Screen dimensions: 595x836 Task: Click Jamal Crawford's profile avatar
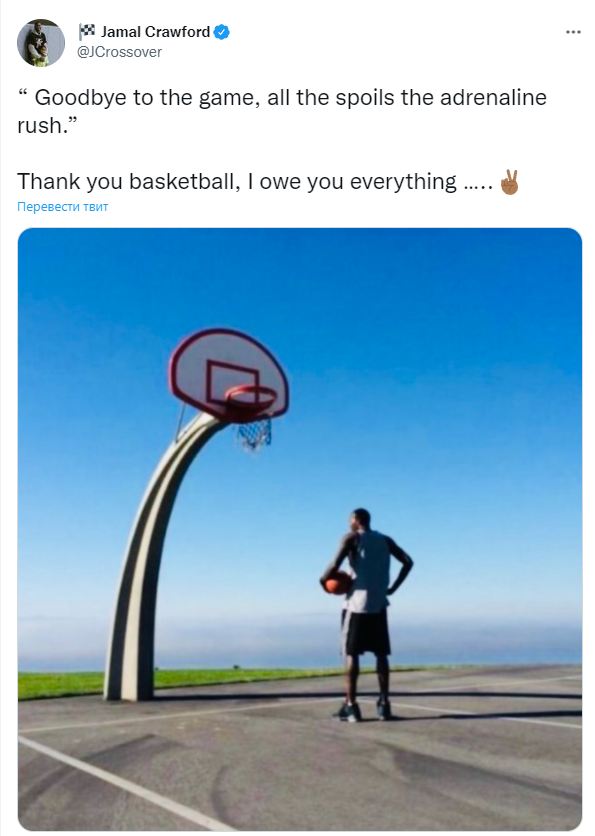tap(41, 43)
